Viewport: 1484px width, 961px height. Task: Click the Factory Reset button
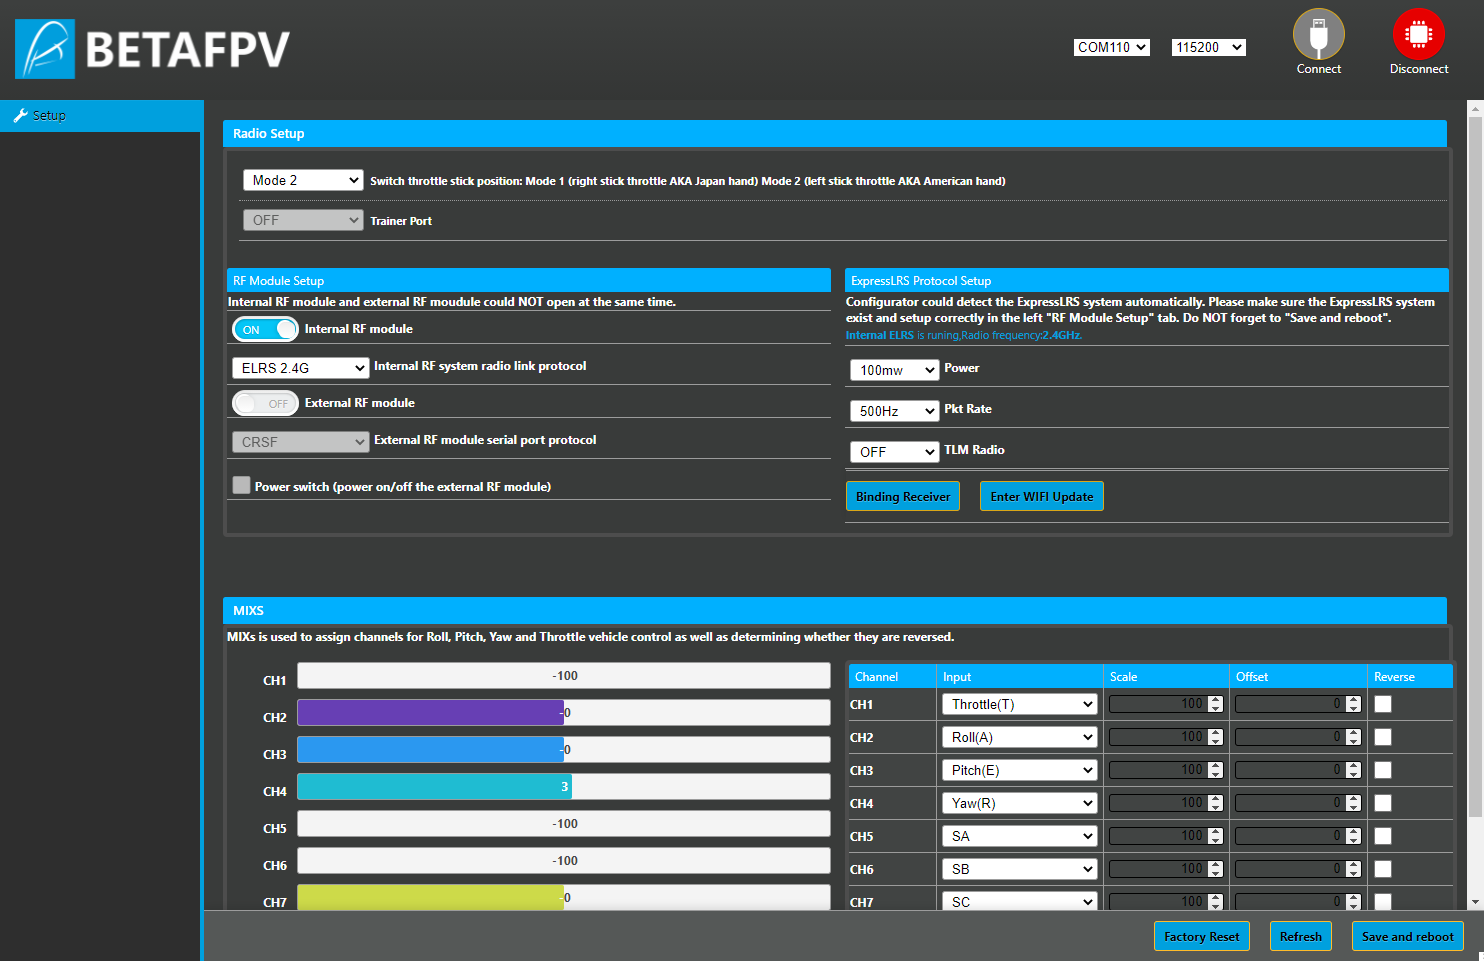click(1201, 936)
